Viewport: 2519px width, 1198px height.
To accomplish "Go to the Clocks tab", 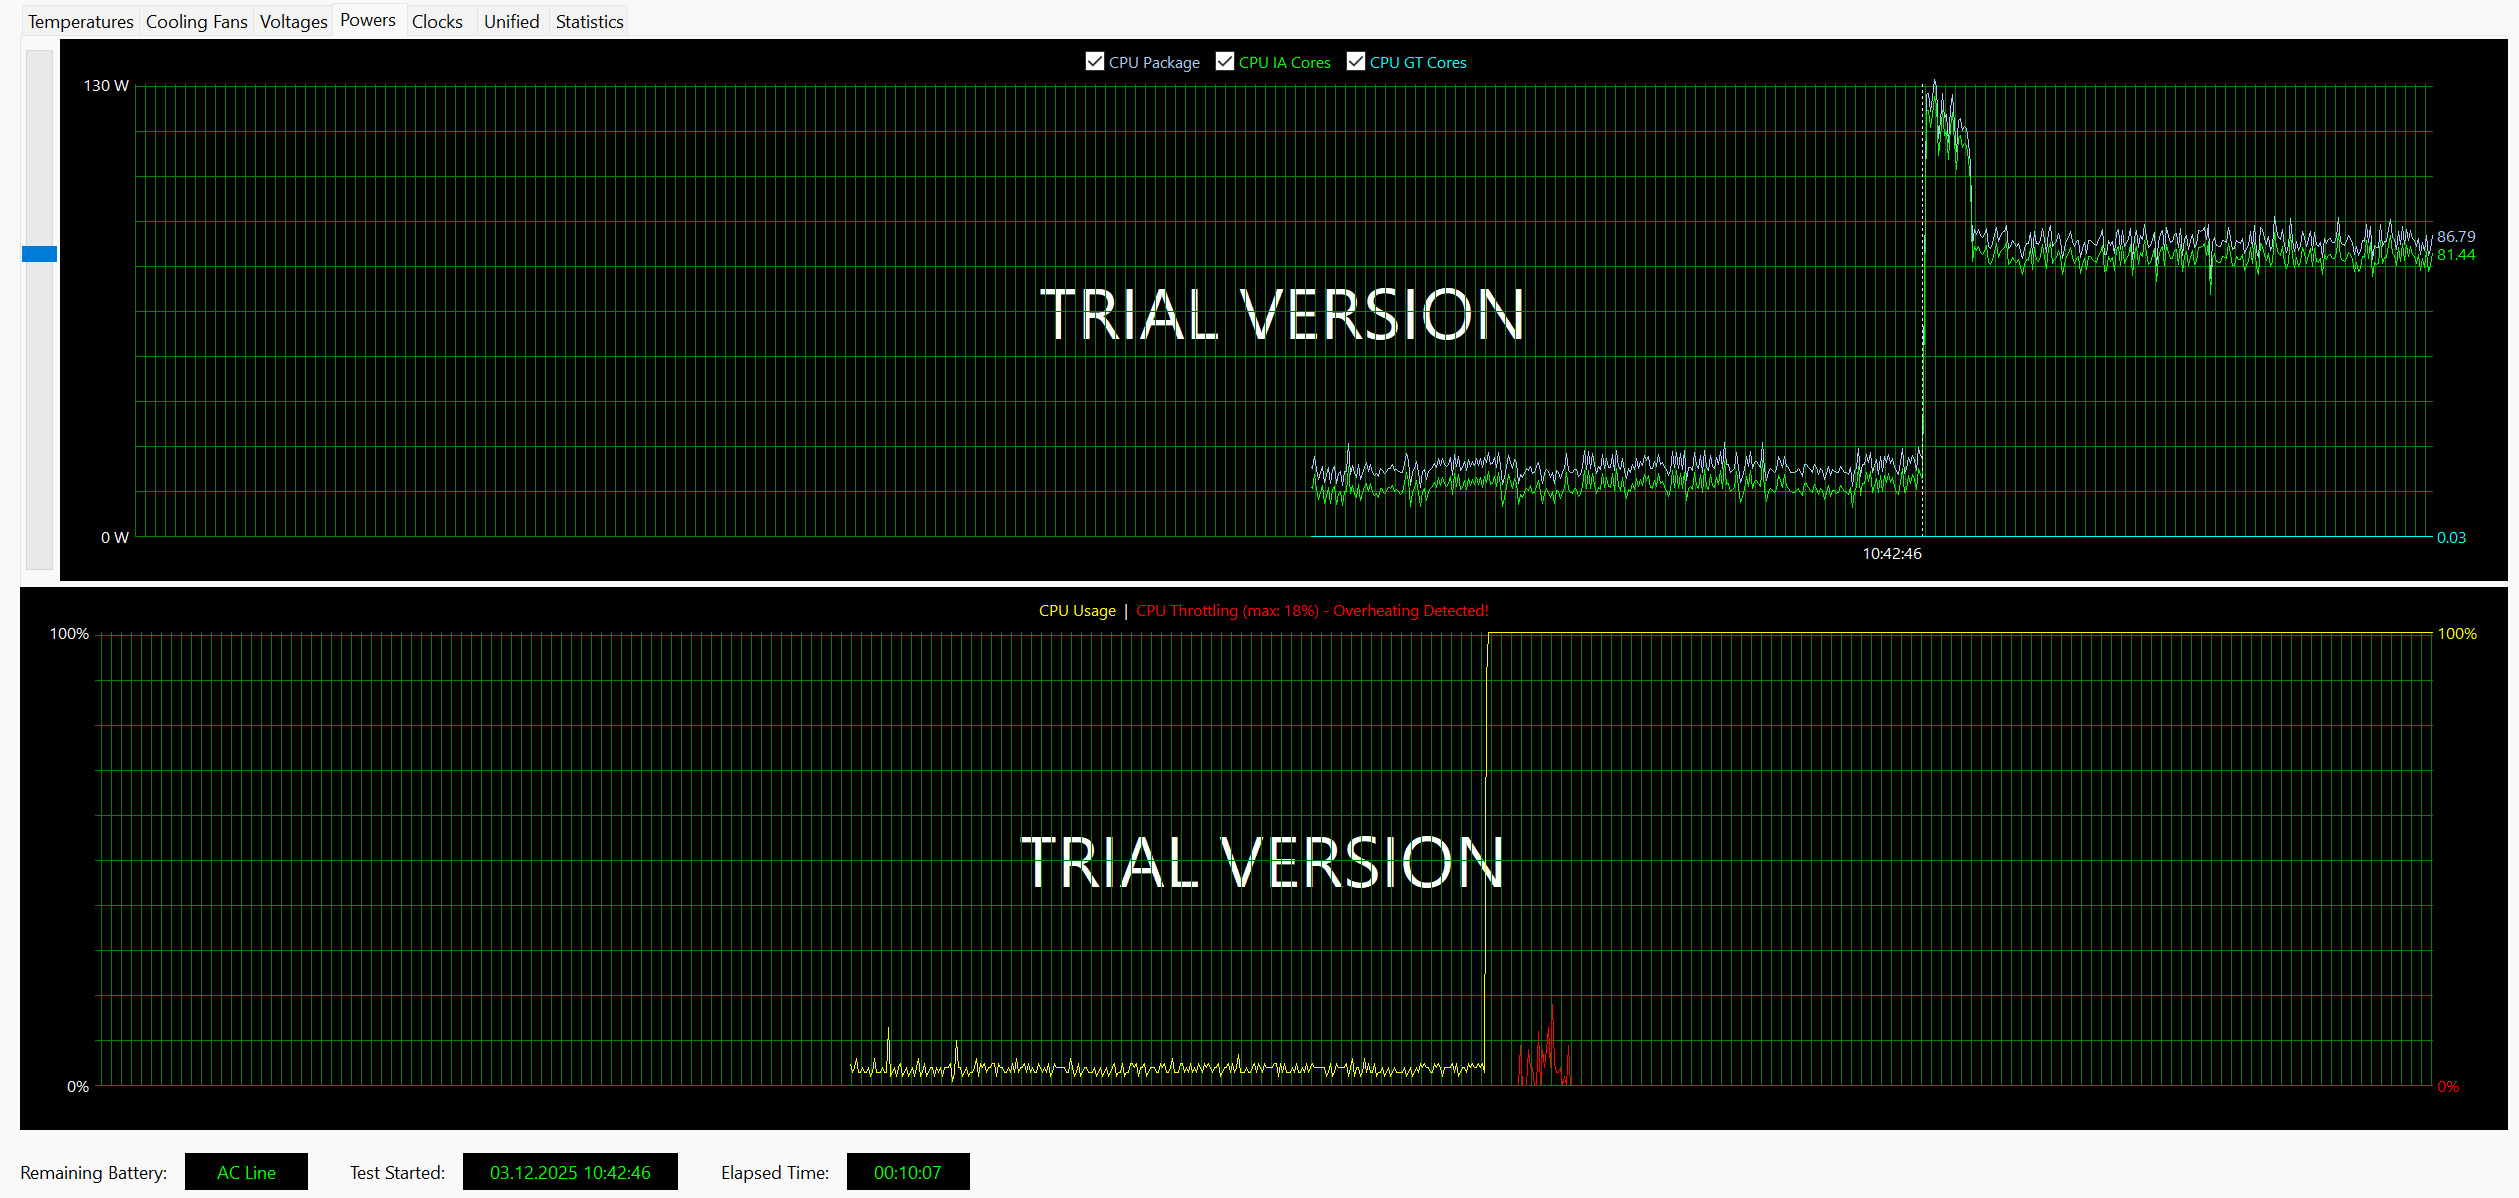I will coord(437,21).
